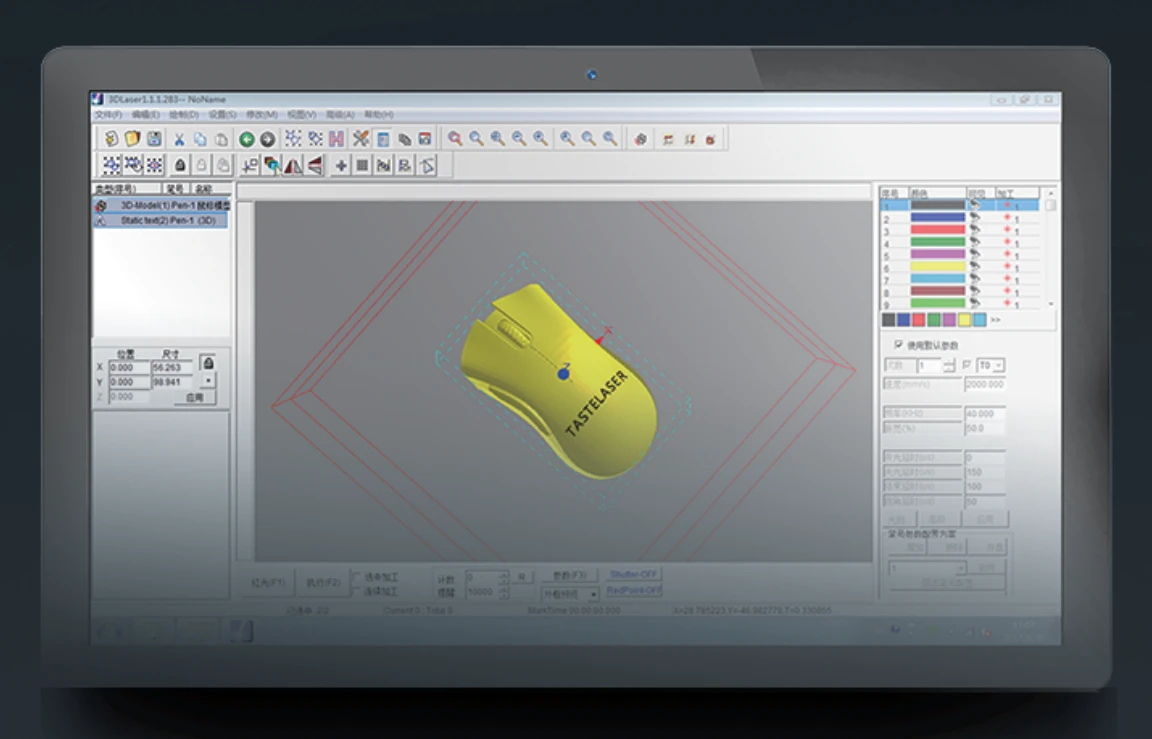Click the mirror triangle icon
Viewport: 1152px width, 739px height.
[x=293, y=166]
